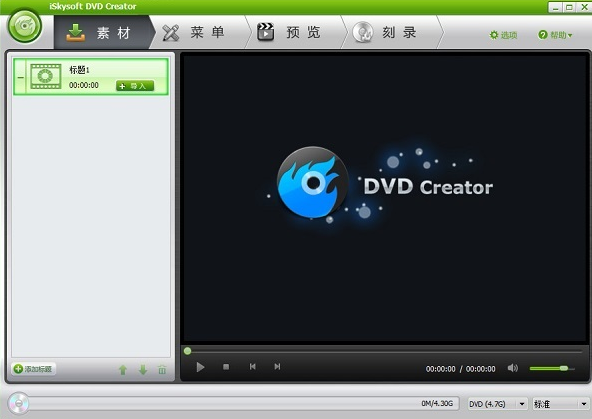Open the 菜单 (Menu) tab
The width and height of the screenshot is (592, 419).
(x=199, y=33)
